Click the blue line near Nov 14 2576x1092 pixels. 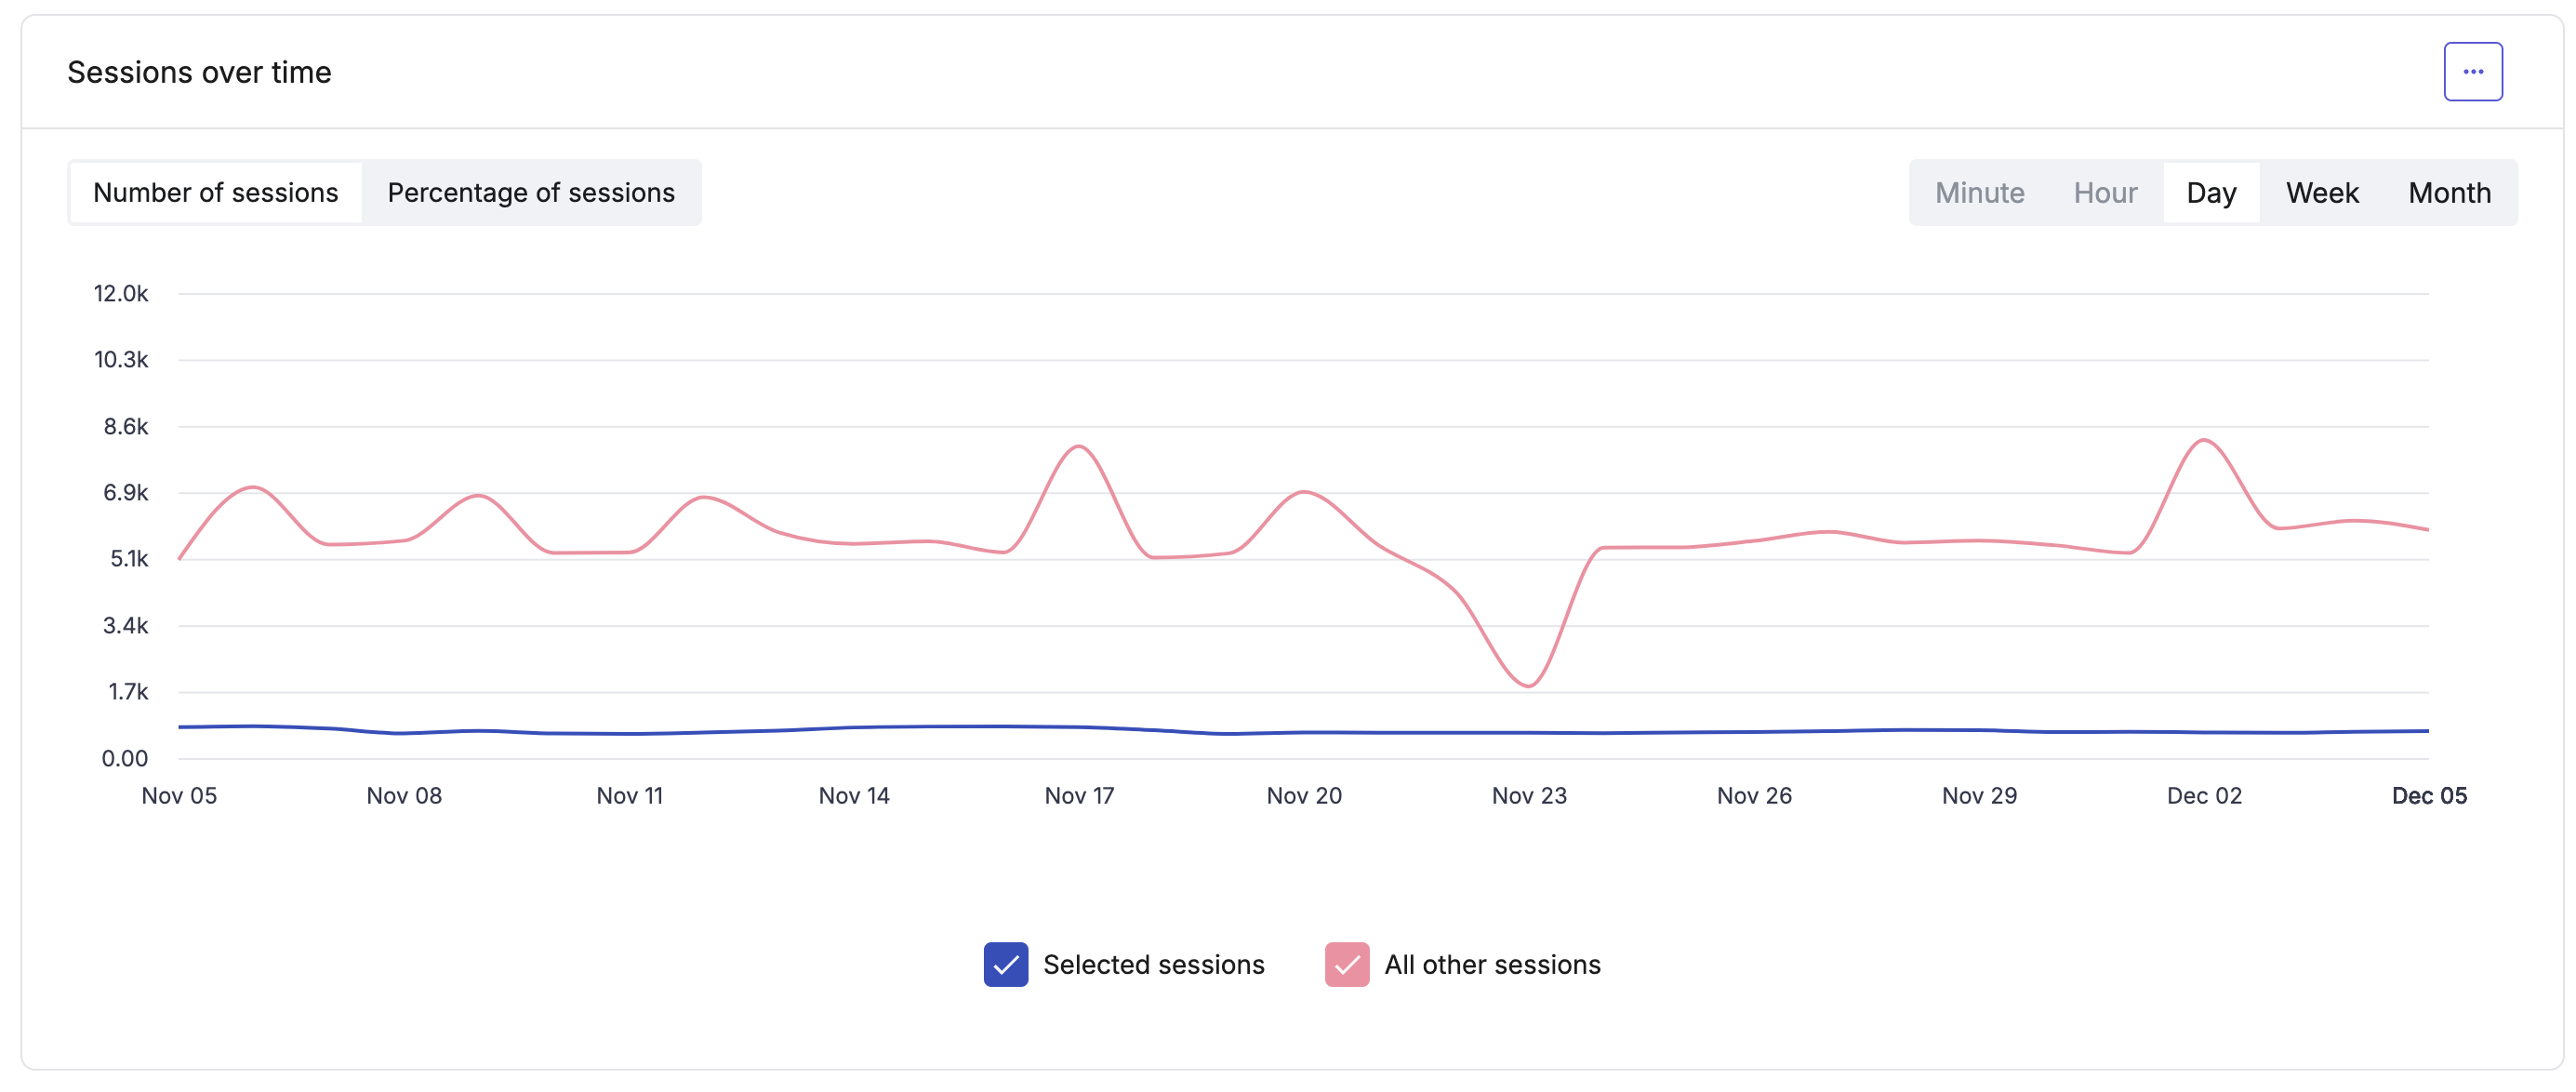(853, 728)
